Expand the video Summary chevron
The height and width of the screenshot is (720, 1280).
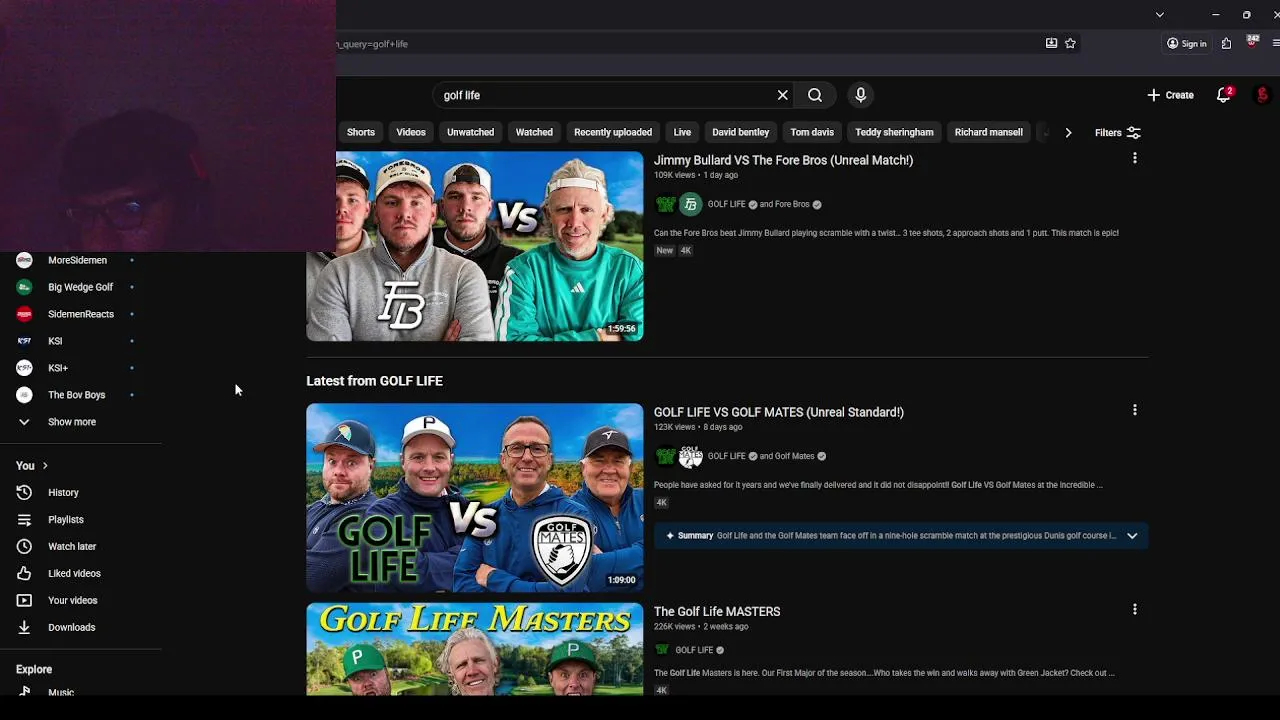point(1132,535)
